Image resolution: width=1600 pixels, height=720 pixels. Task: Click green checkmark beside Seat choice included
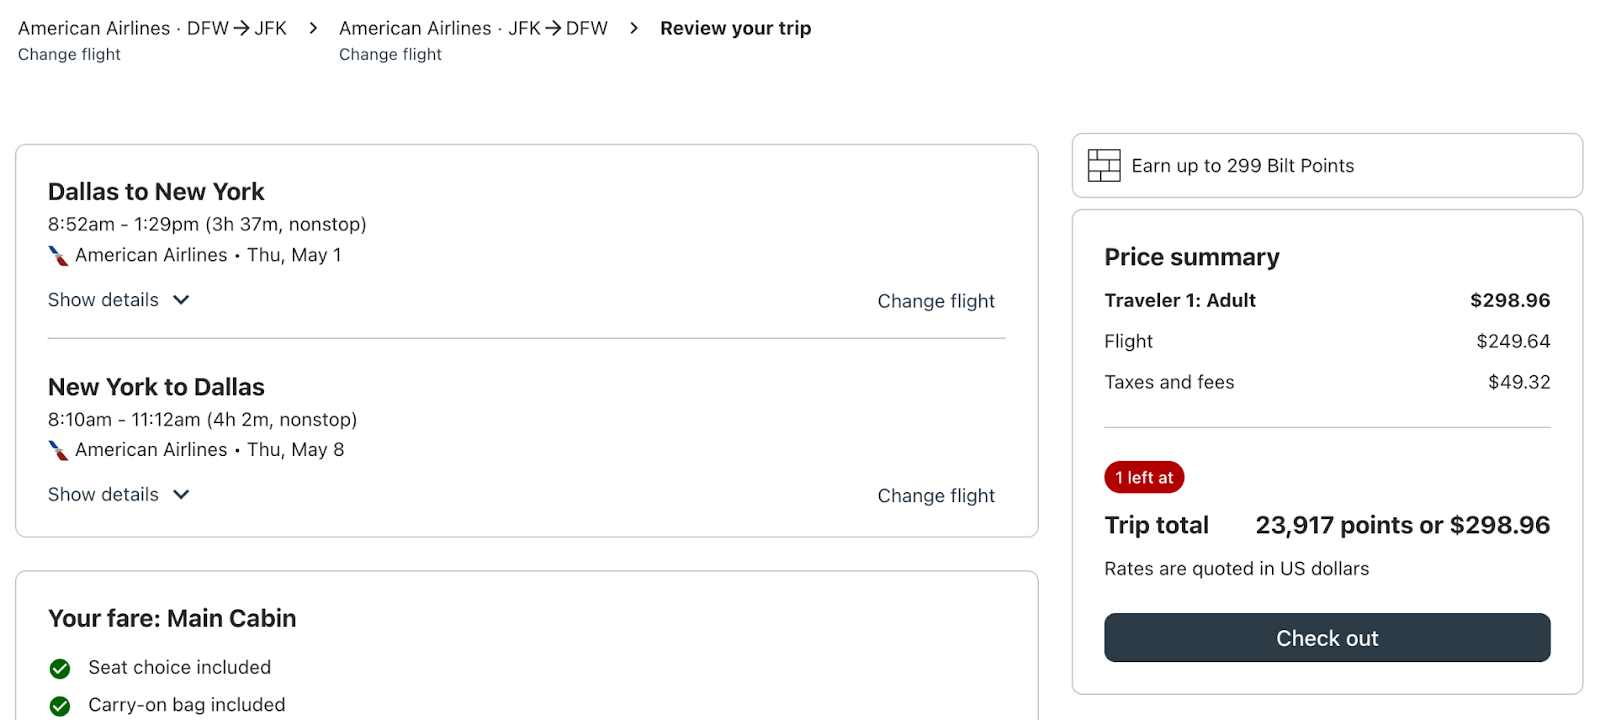tap(60, 668)
